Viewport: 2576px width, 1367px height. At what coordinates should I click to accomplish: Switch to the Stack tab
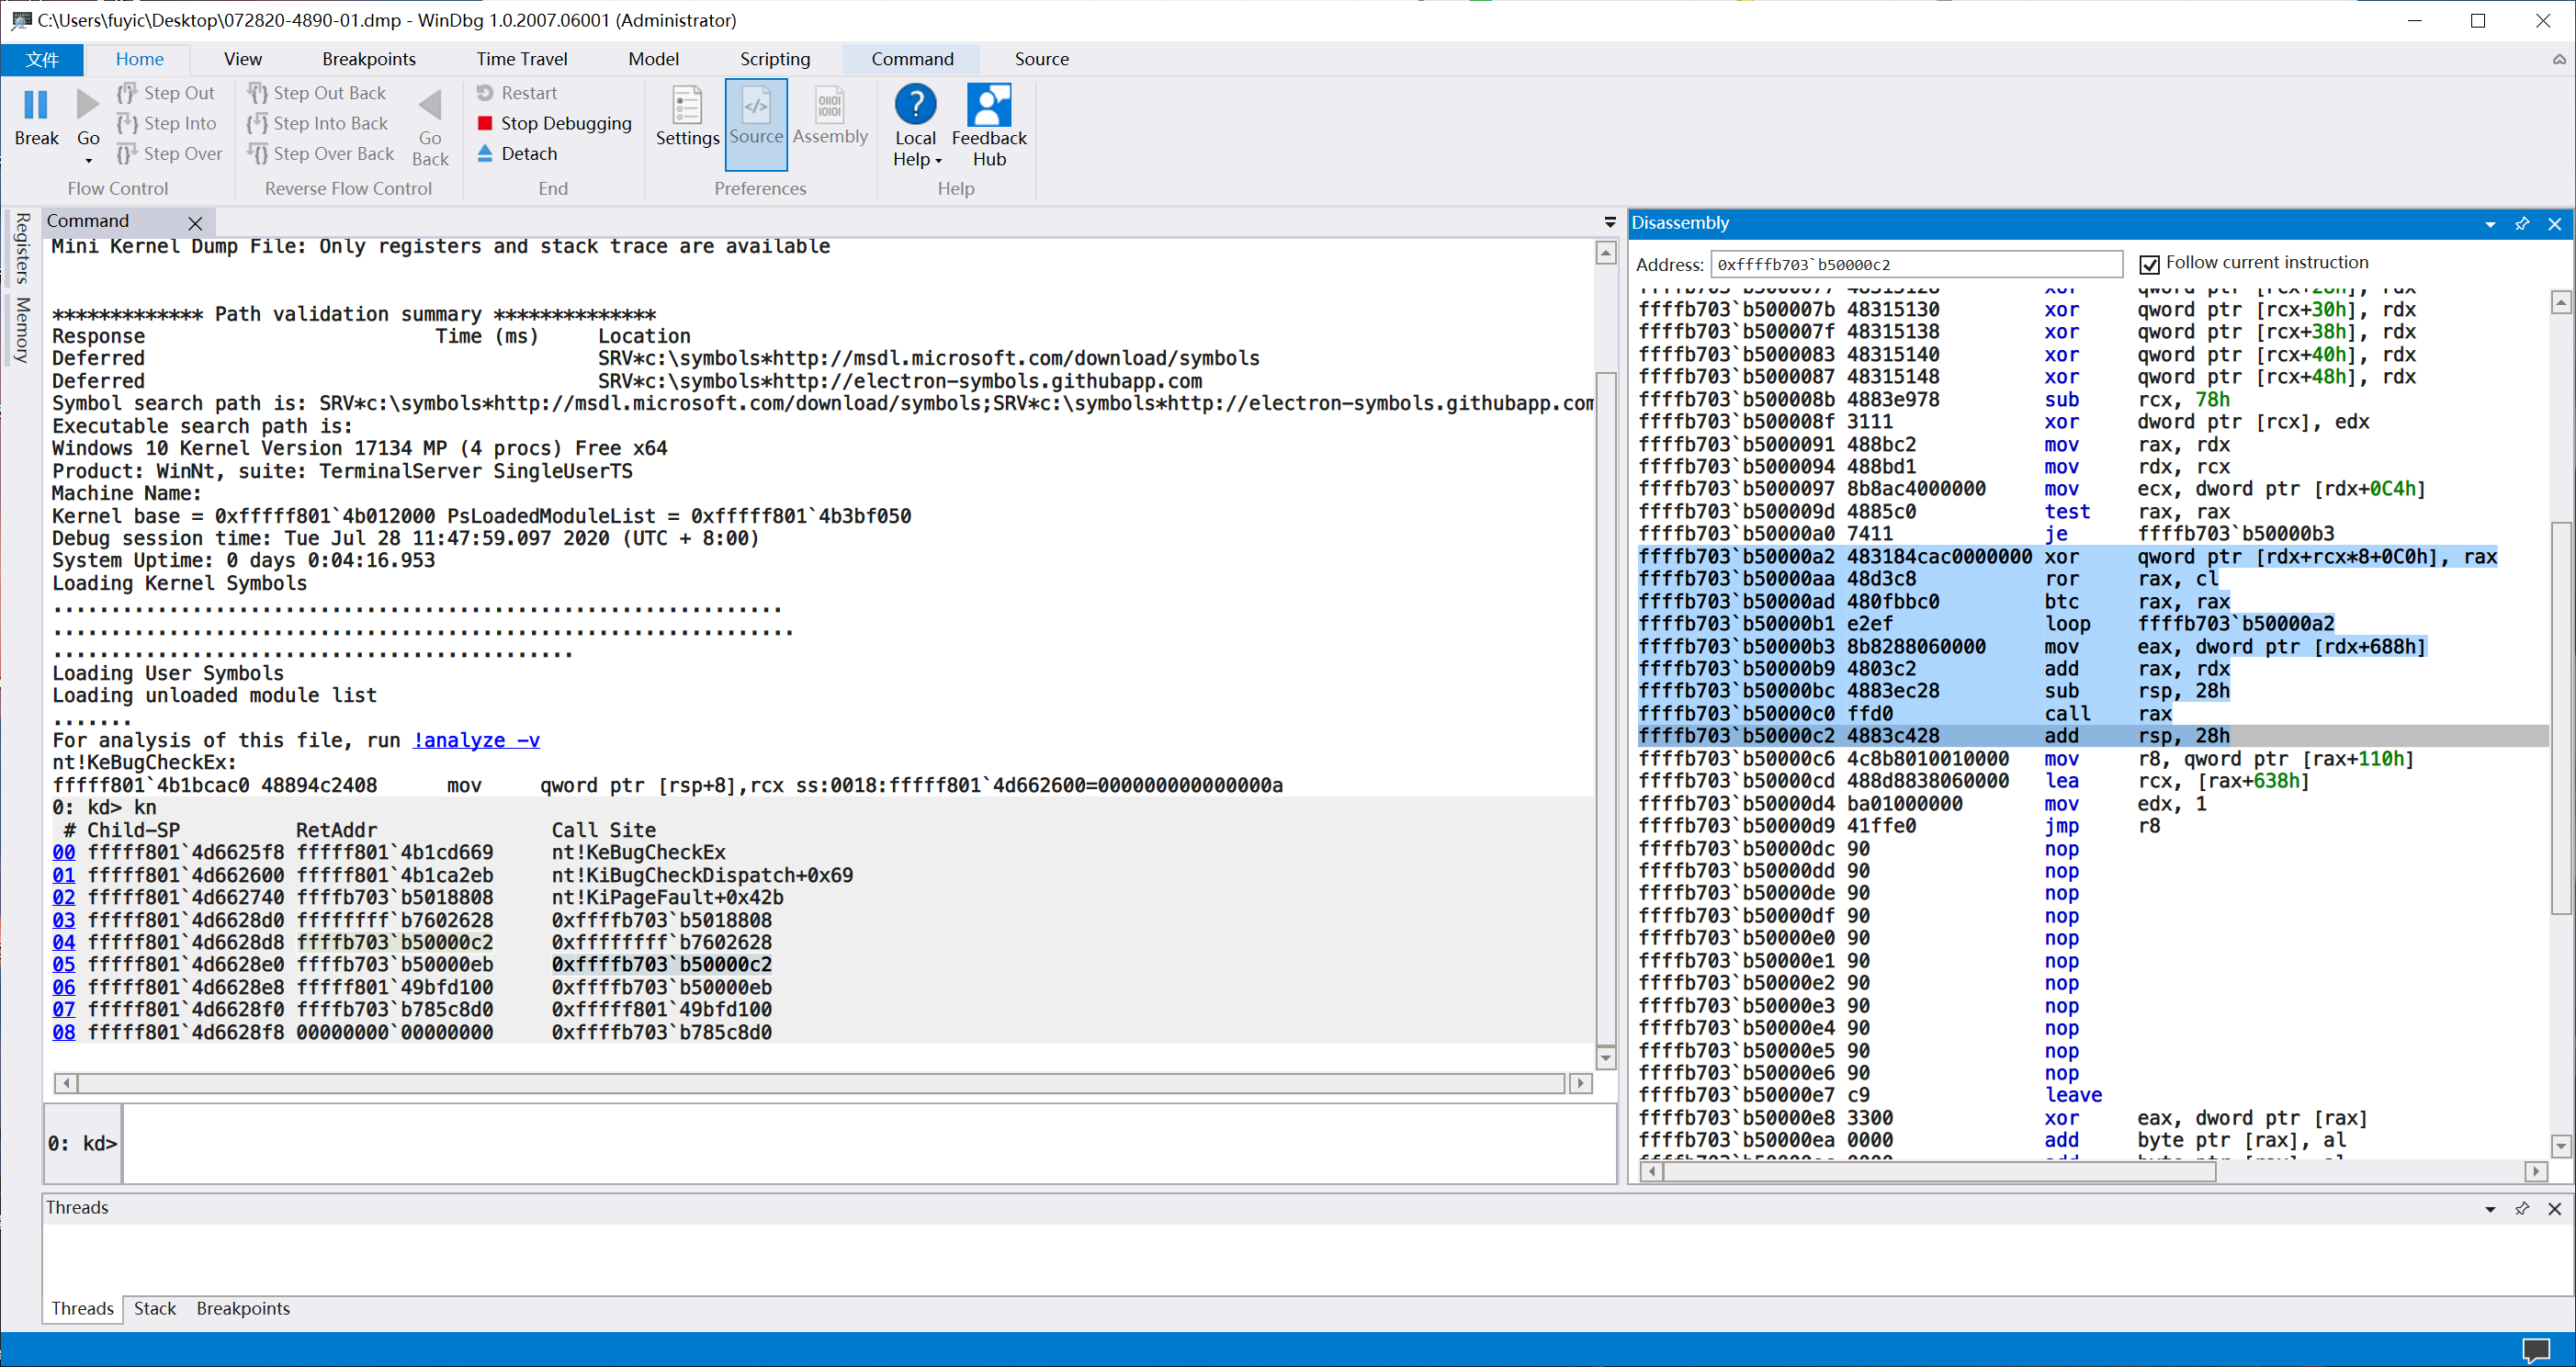(x=154, y=1308)
